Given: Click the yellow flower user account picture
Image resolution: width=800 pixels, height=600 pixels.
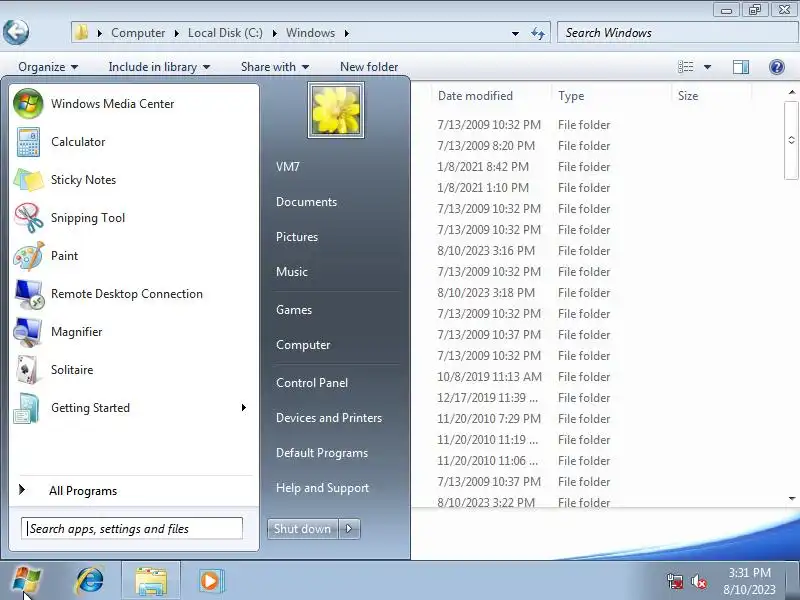Looking at the screenshot, I should pyautogui.click(x=336, y=110).
